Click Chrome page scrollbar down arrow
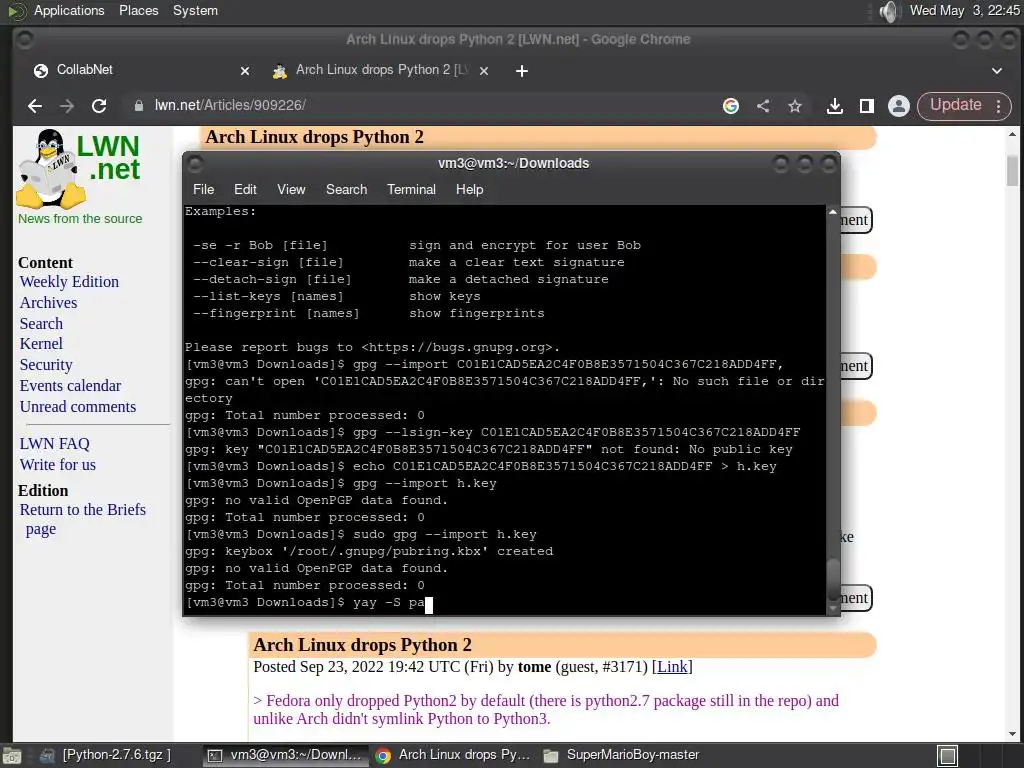1024x768 pixels. pyautogui.click(x=1012, y=734)
